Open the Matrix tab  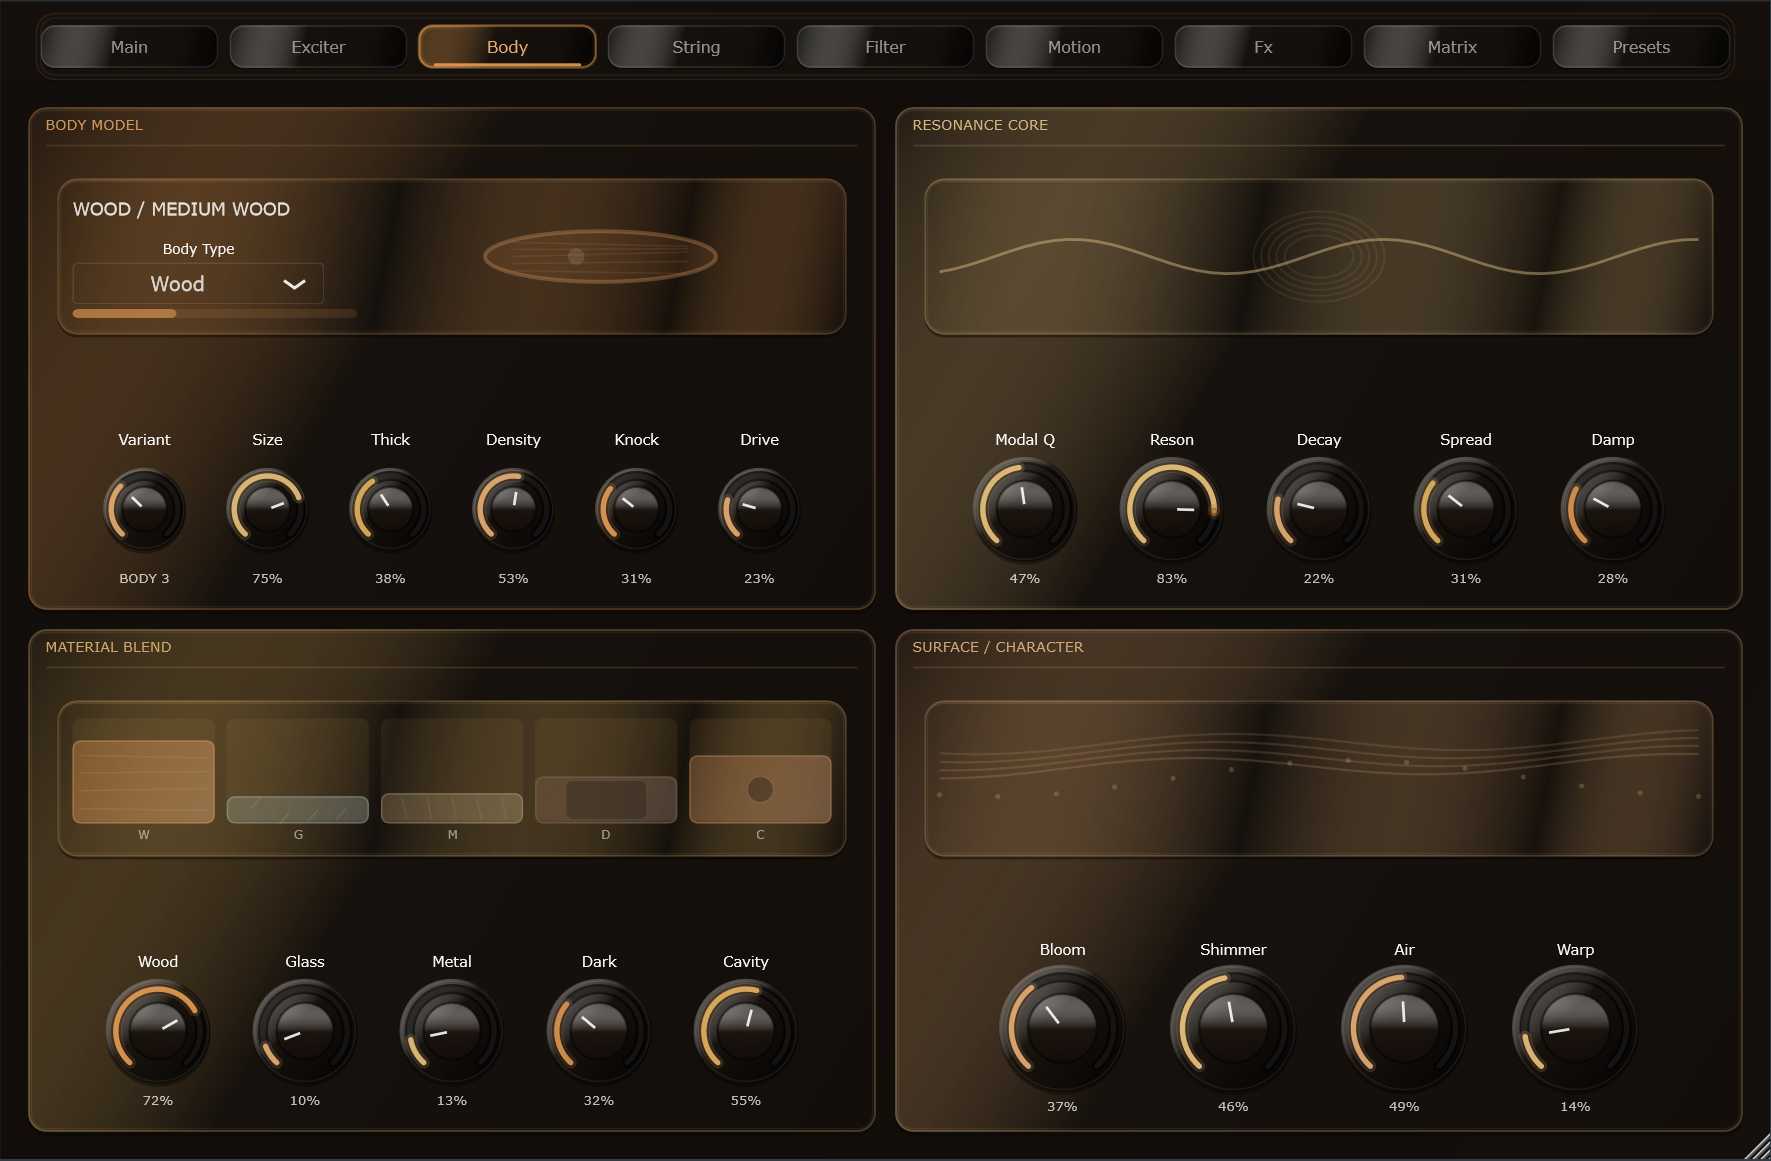point(1452,47)
